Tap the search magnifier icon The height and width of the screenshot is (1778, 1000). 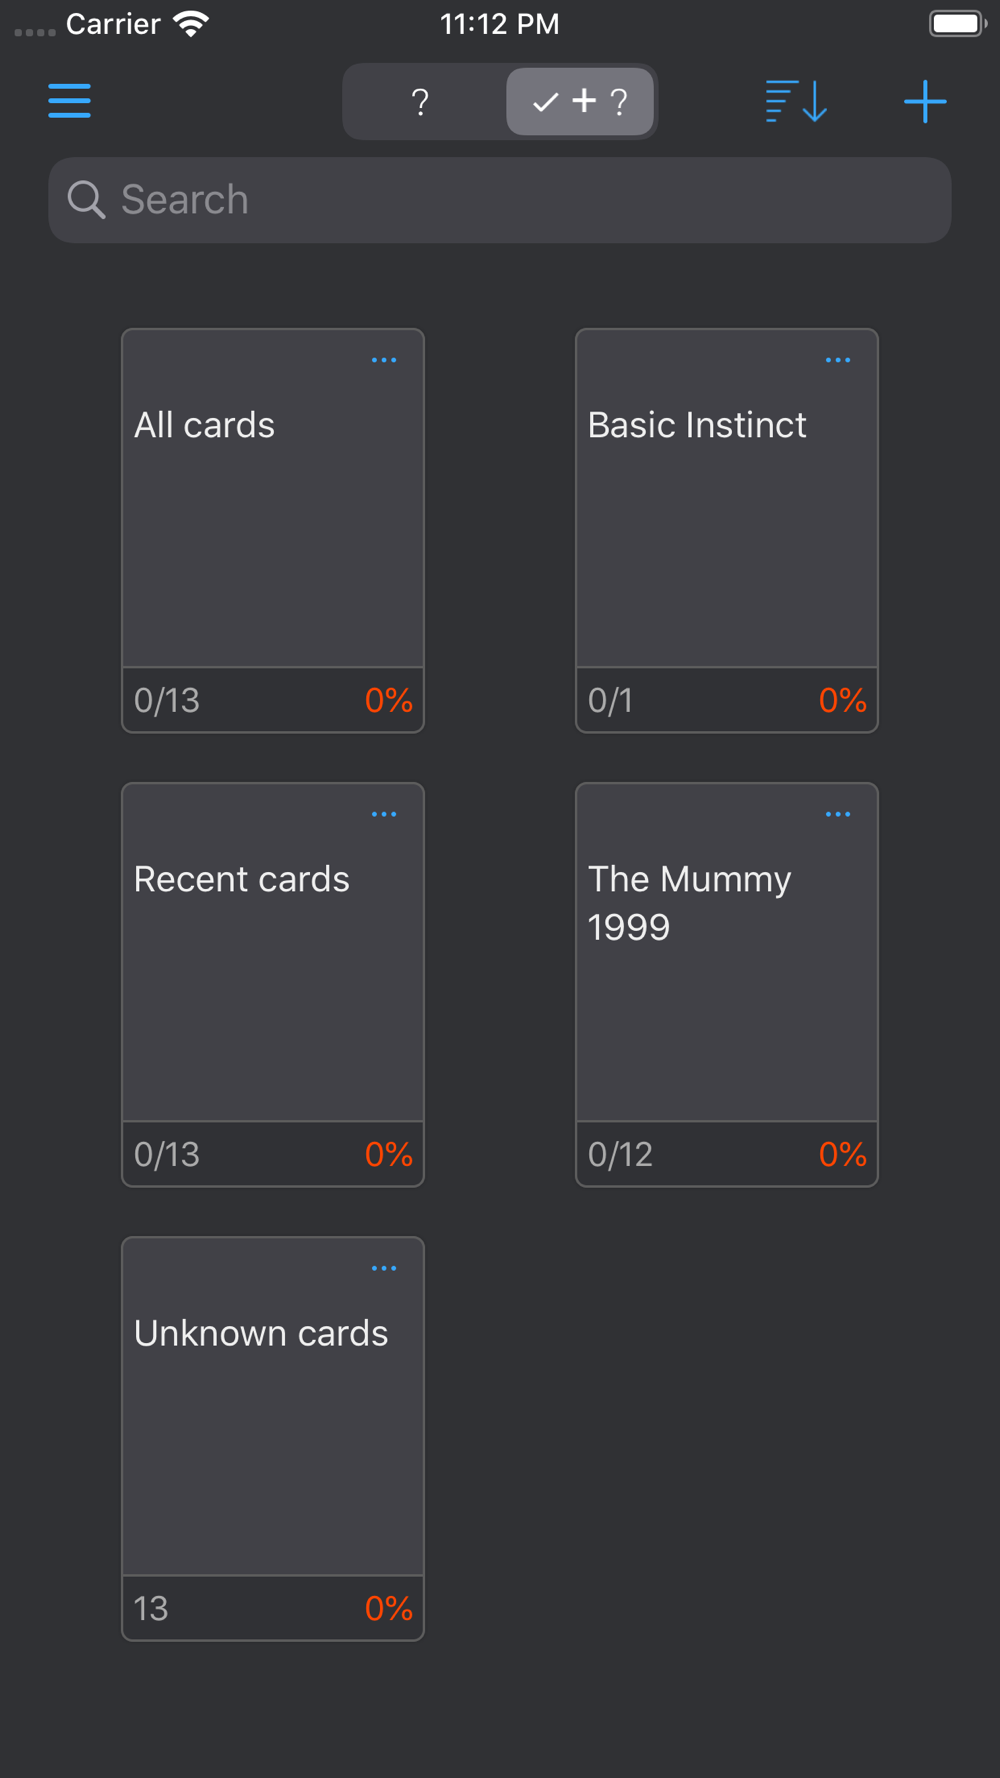click(x=86, y=200)
